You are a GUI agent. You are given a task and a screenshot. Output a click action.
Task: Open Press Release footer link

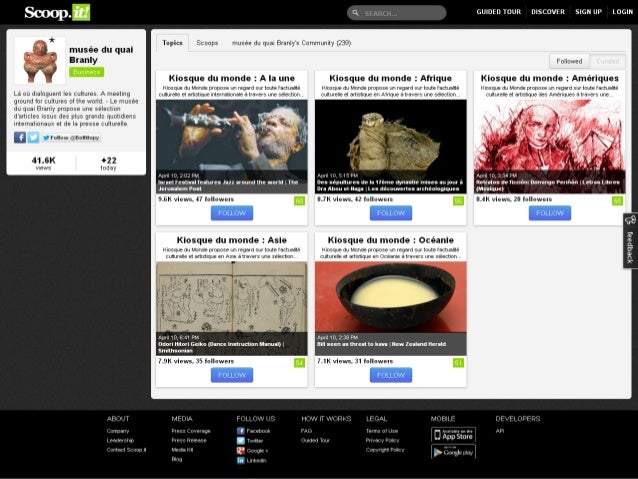[189, 440]
